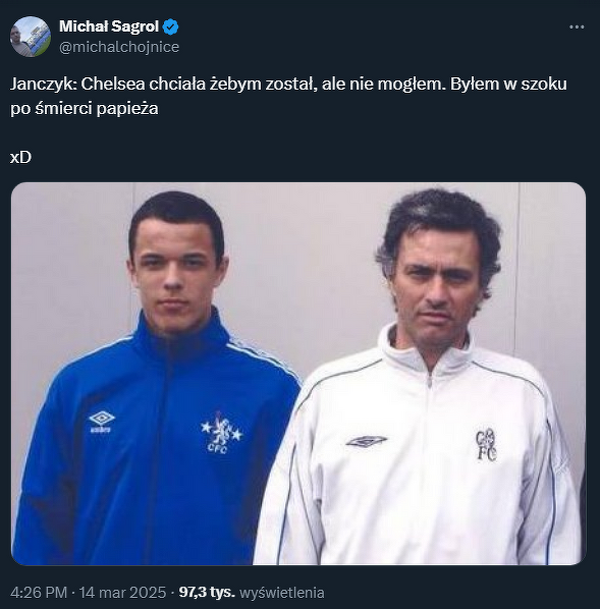The height and width of the screenshot is (609, 600).
Task: Click the xD text in tweet
Action: click(x=21, y=157)
